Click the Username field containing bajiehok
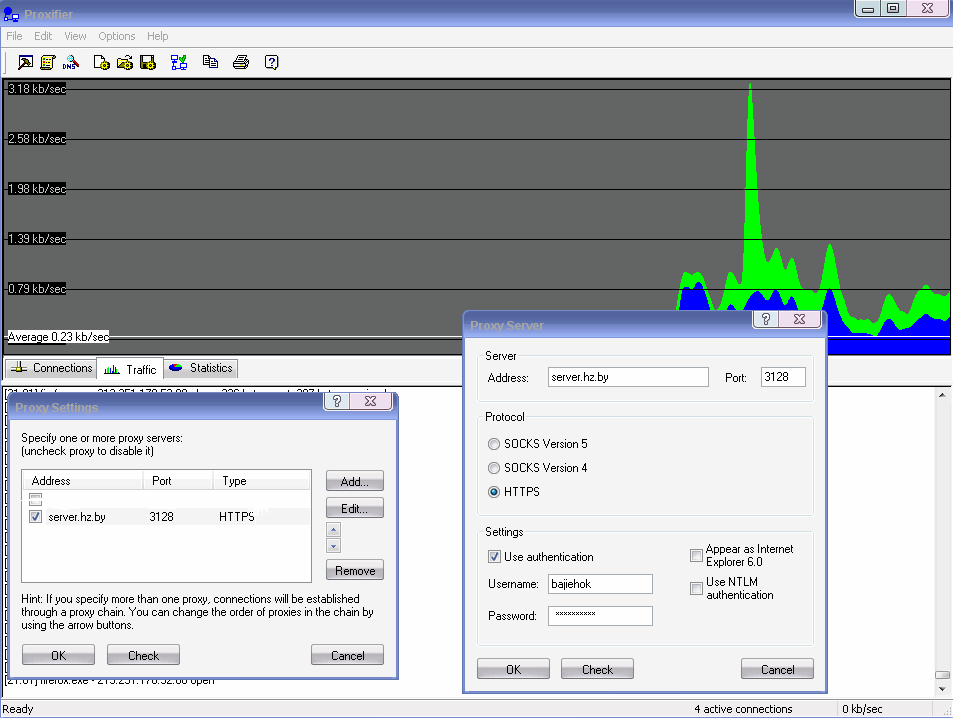Screen dimensions: 953x718 600,584
